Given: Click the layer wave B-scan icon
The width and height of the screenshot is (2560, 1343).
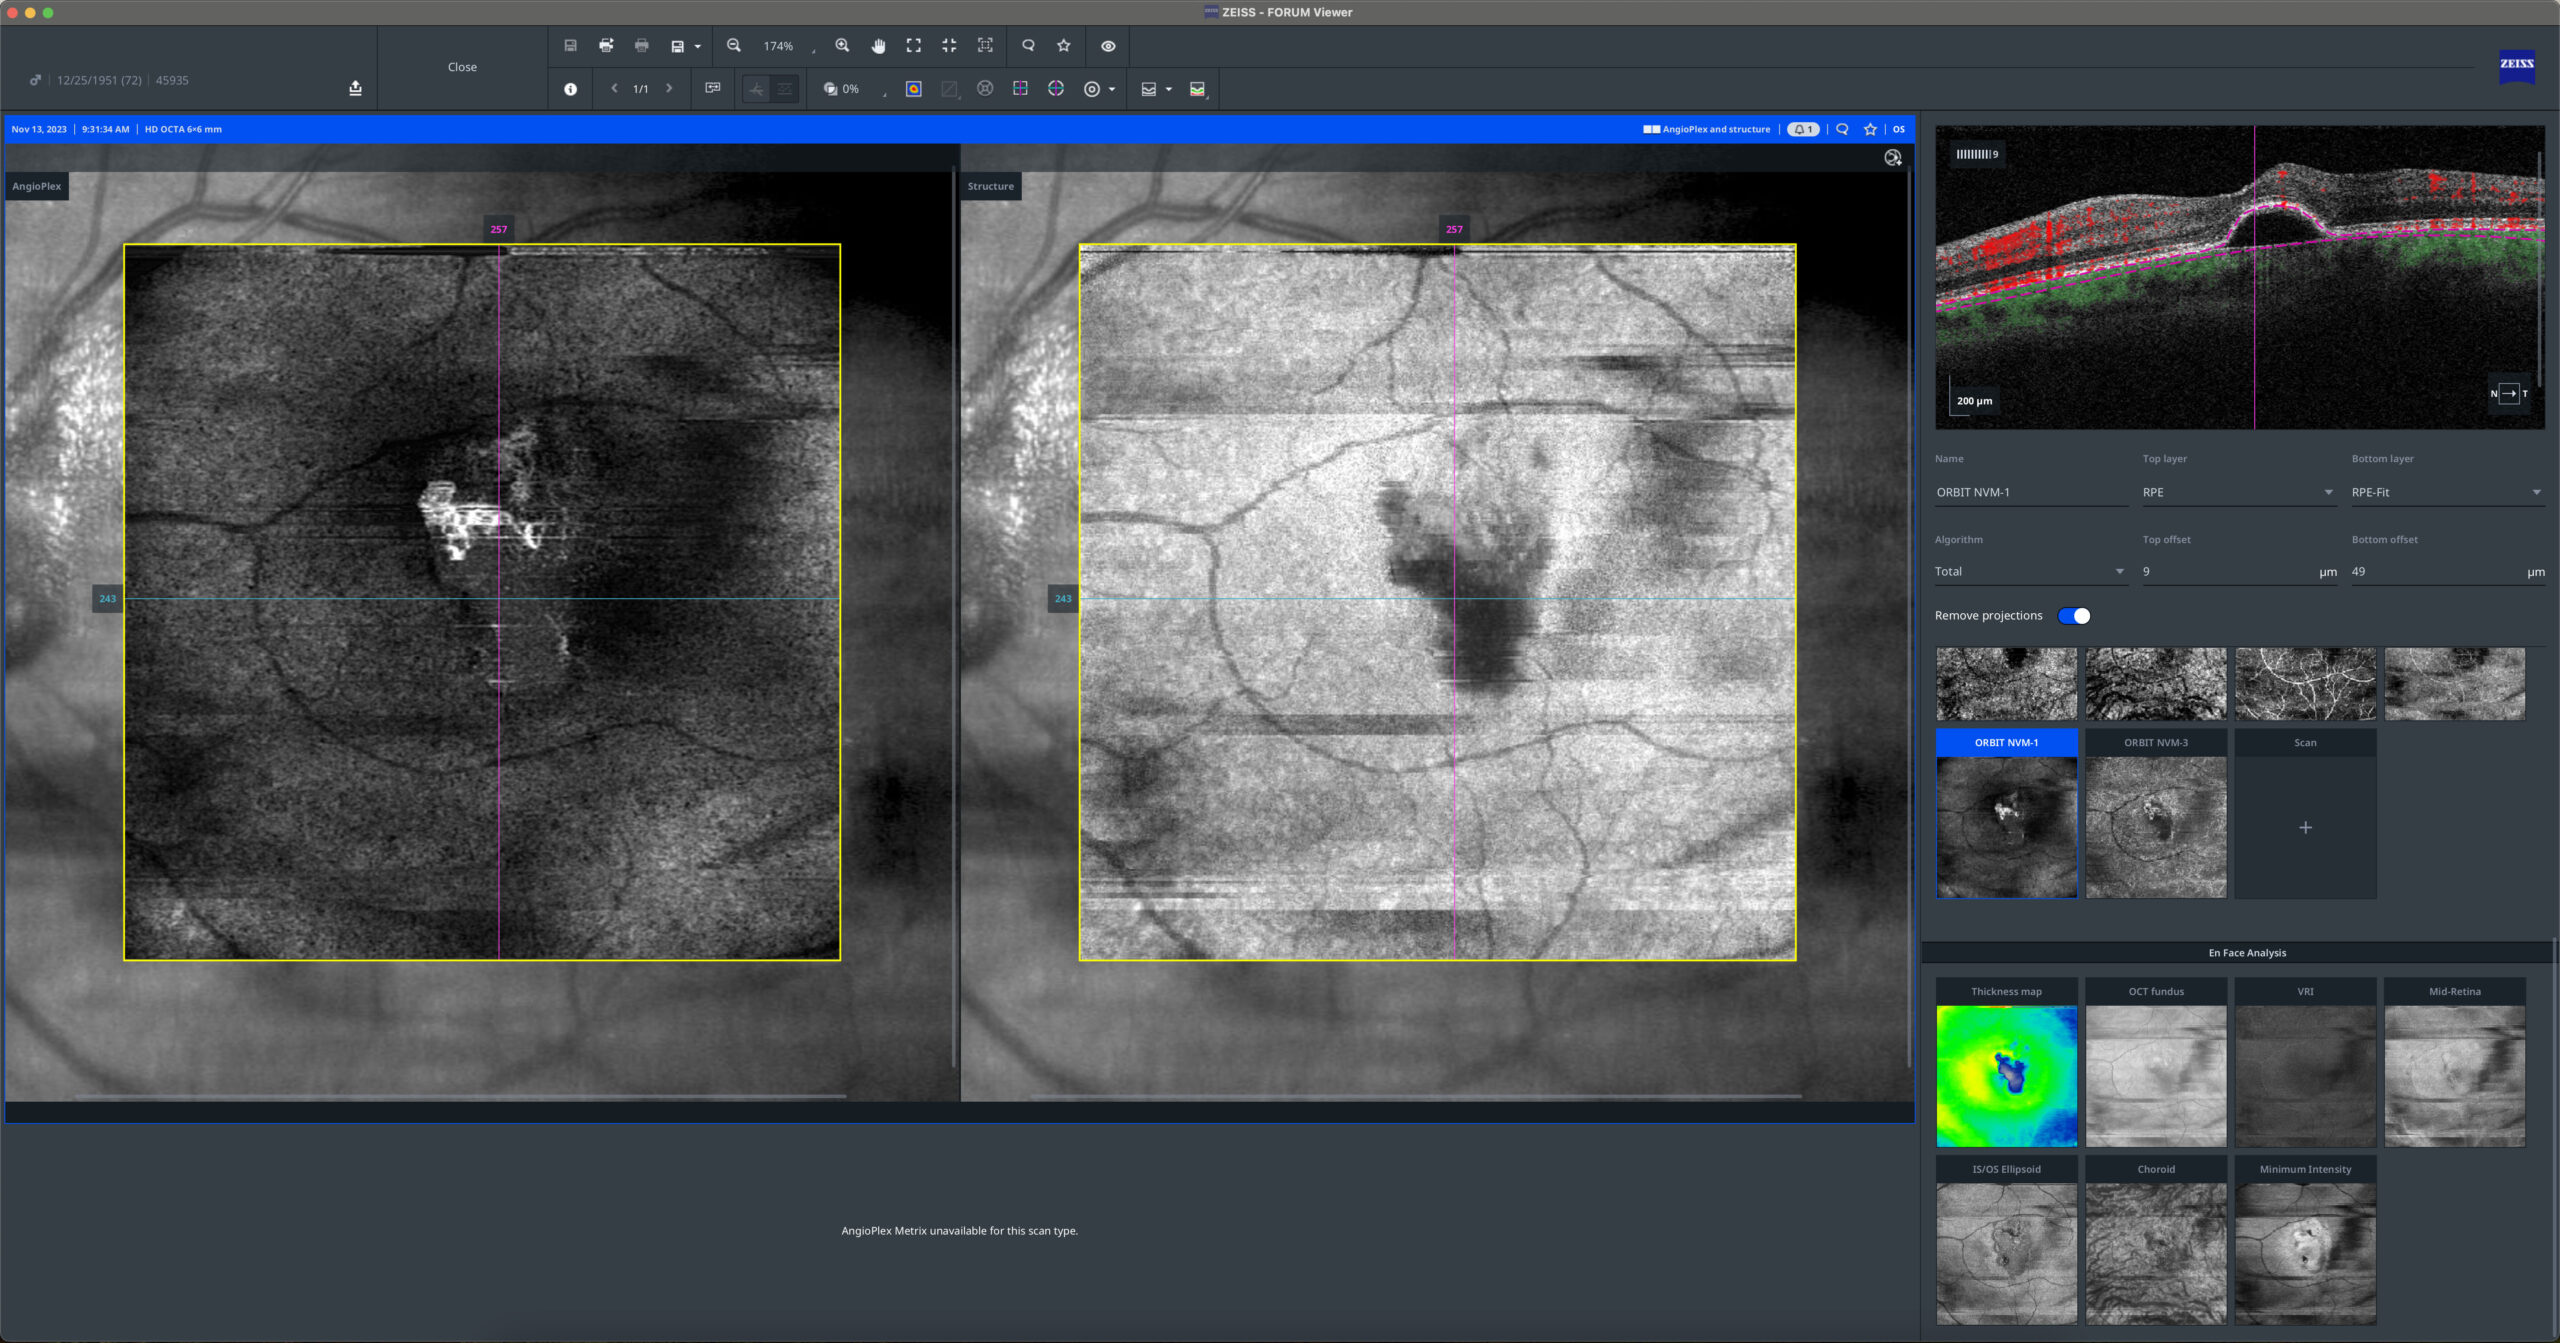Looking at the screenshot, I should [x=1149, y=89].
